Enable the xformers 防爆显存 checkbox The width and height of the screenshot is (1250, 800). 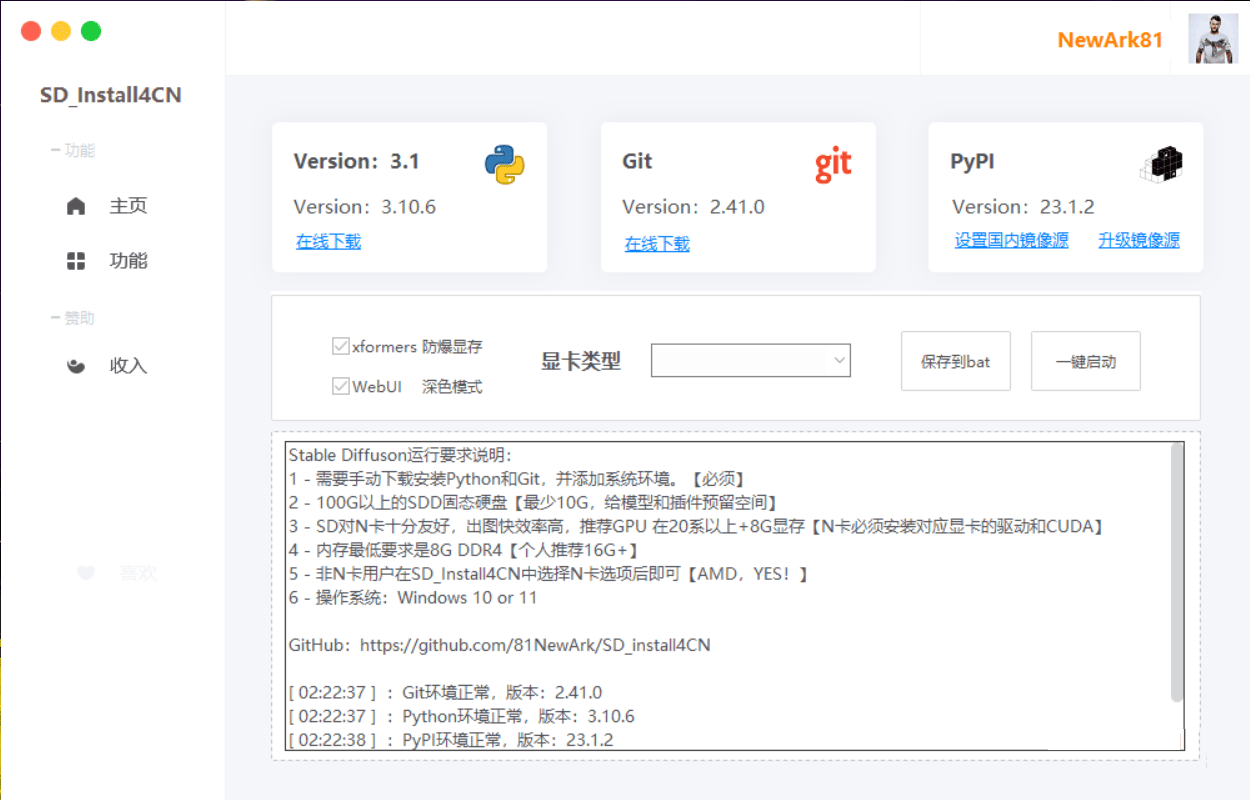click(340, 345)
